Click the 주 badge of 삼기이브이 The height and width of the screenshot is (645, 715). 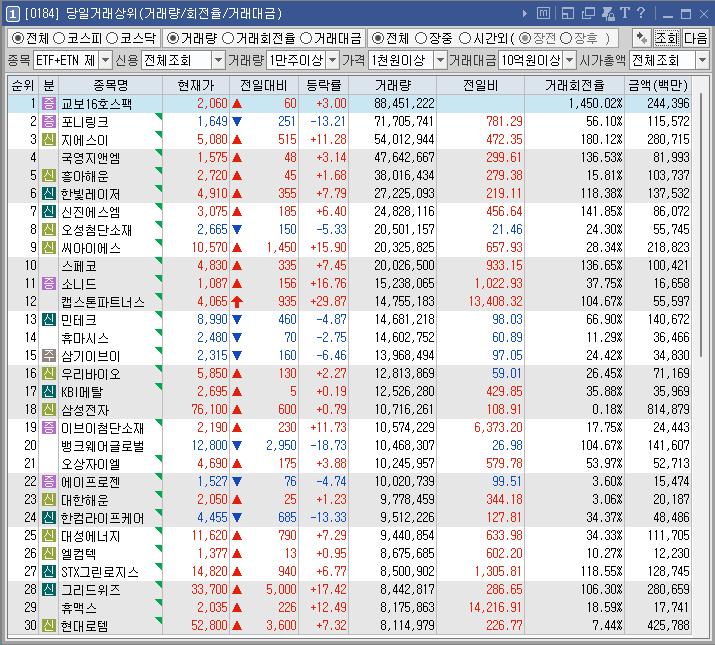pyautogui.click(x=49, y=355)
